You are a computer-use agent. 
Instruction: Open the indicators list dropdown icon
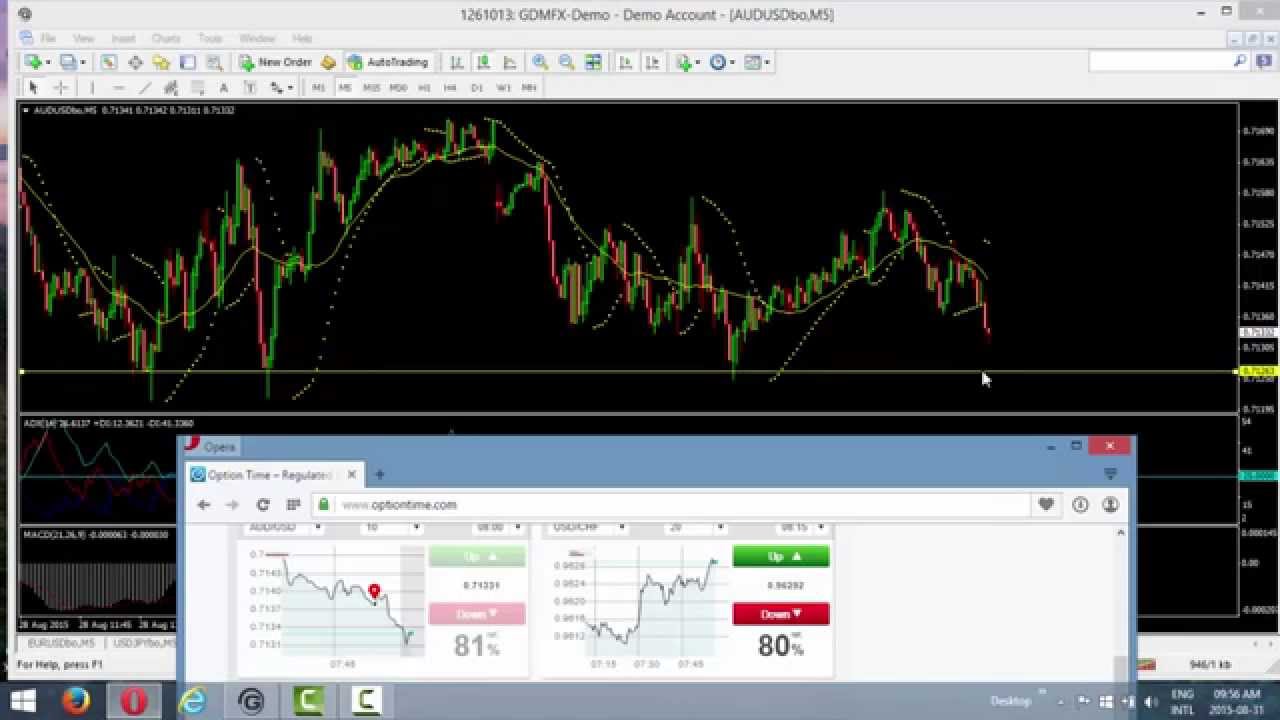[687, 62]
